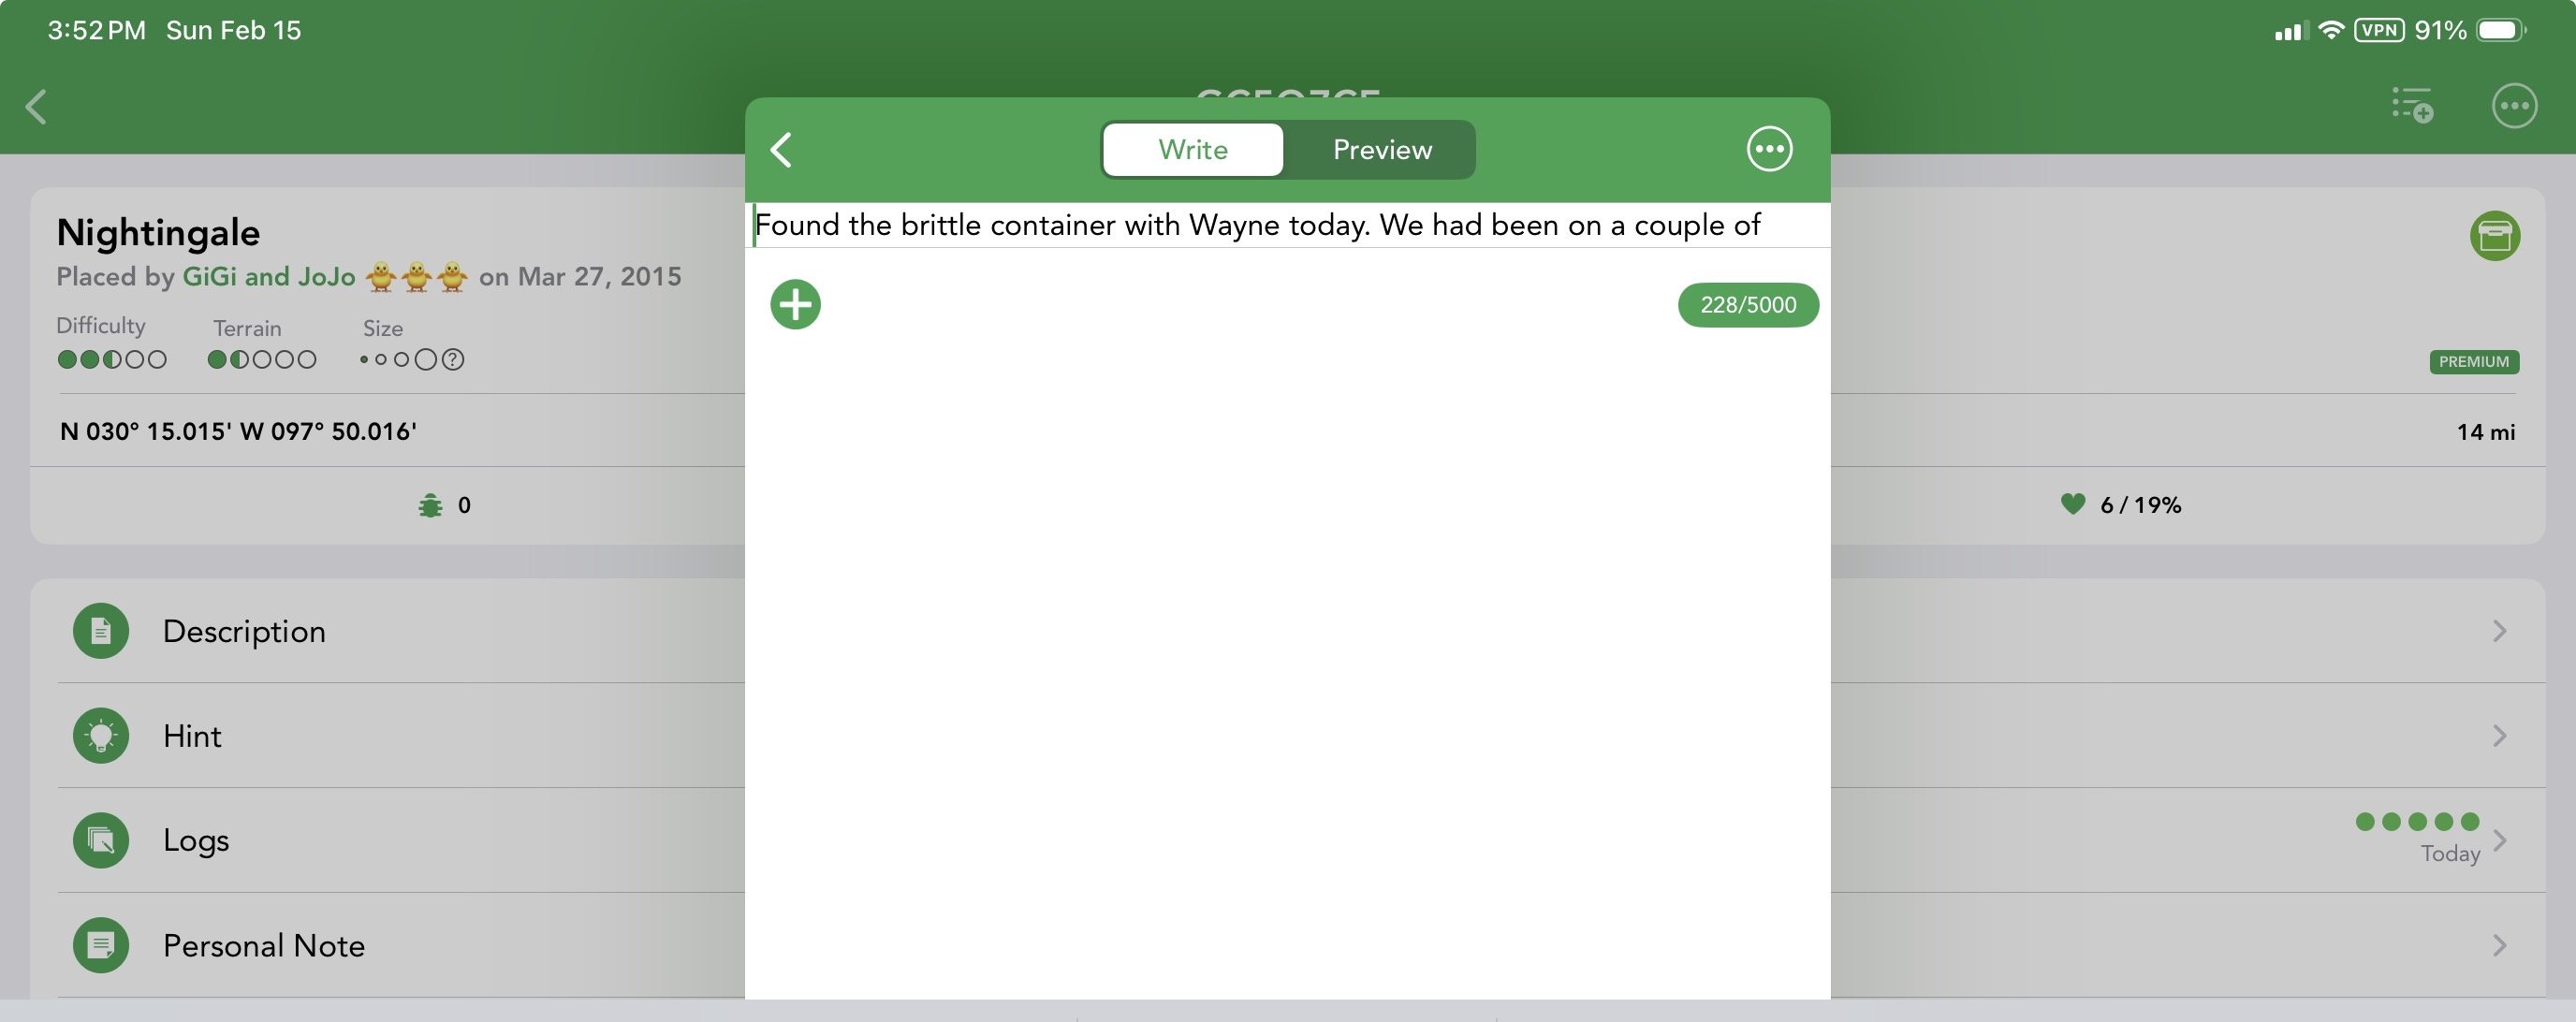This screenshot has width=2576, height=1022.
Task: Switch to the Preview tab
Action: pyautogui.click(x=1382, y=150)
